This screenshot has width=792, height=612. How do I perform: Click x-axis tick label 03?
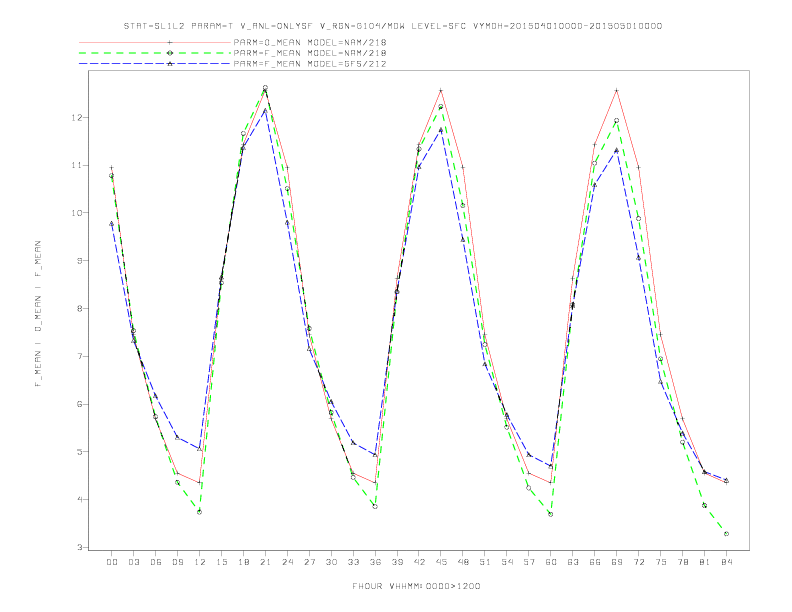[133, 562]
